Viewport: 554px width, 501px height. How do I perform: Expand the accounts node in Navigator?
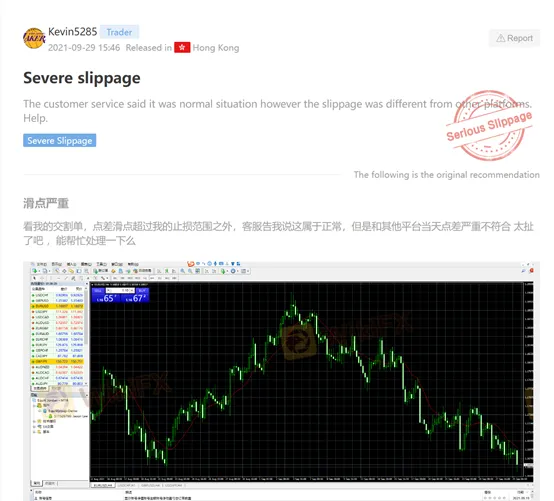point(34,406)
